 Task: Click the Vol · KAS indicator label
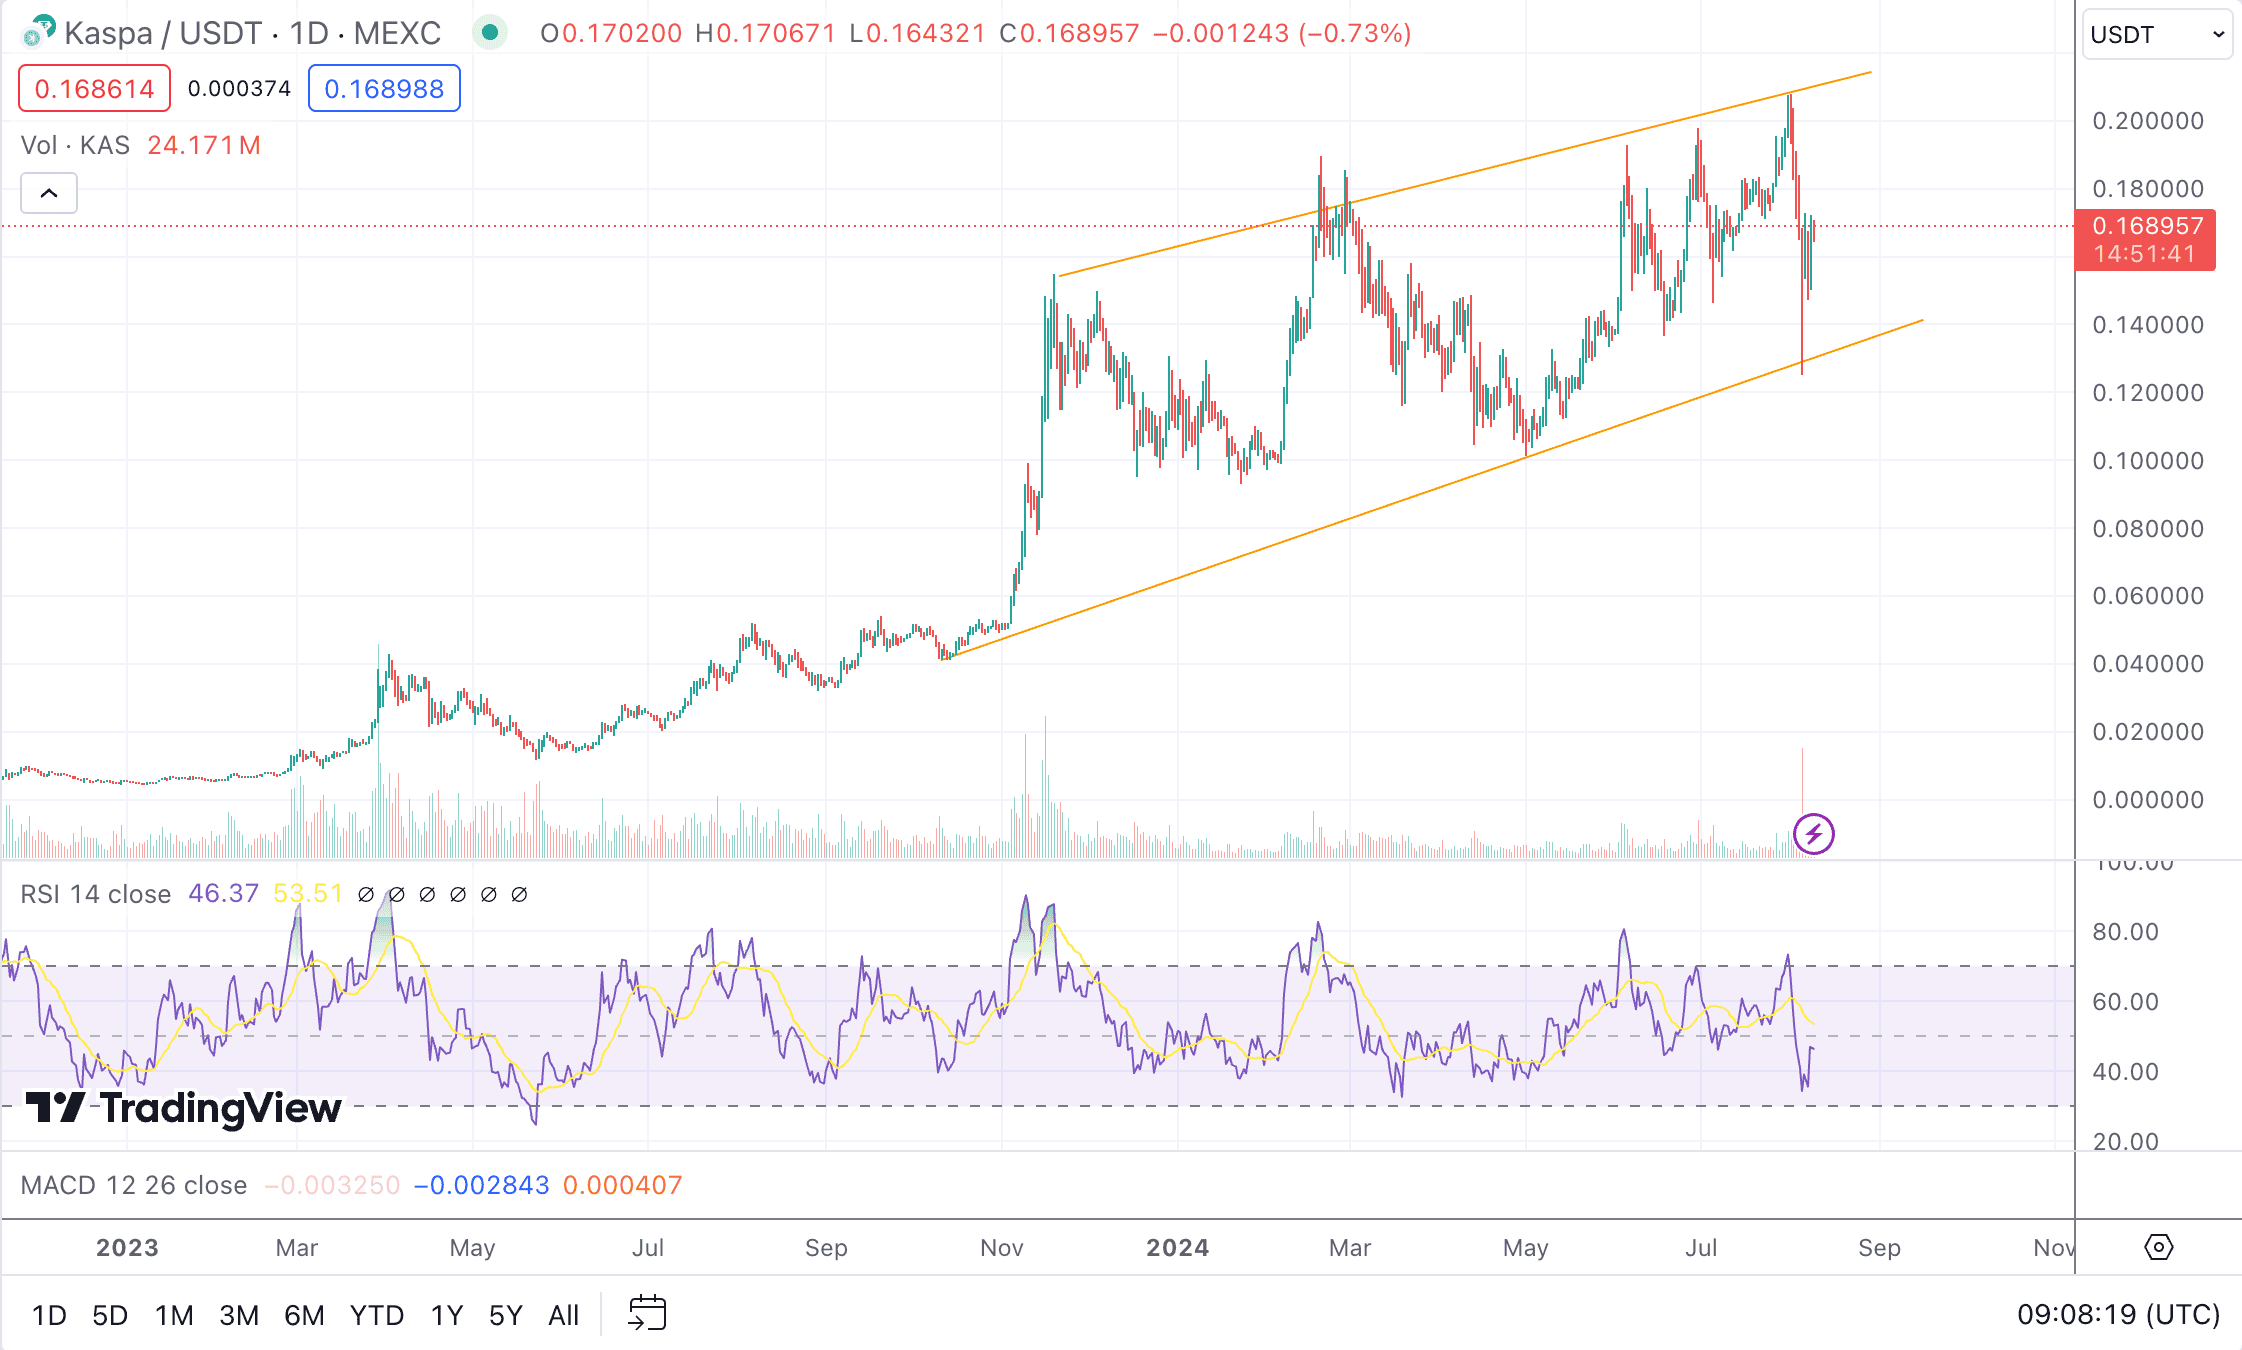click(76, 145)
